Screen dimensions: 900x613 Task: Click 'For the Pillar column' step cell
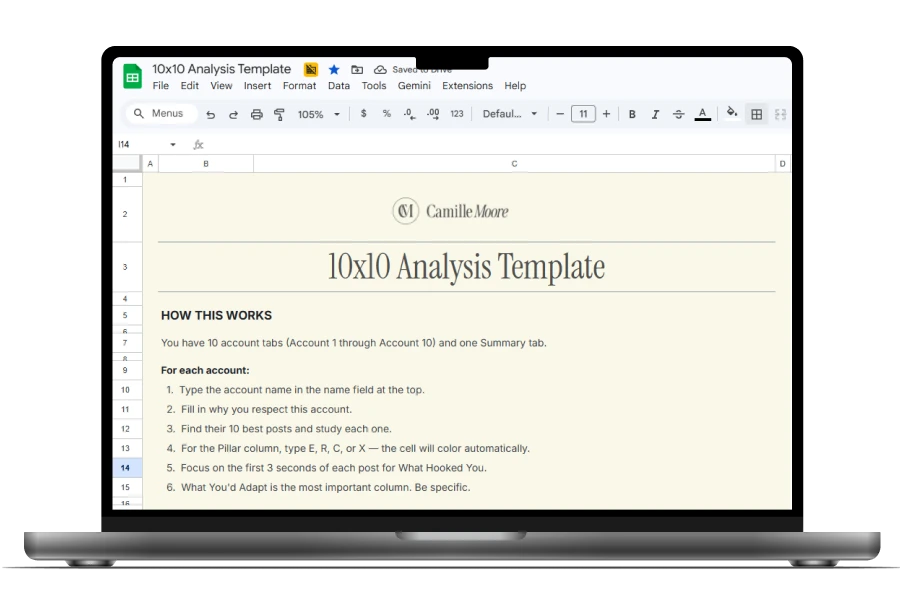coord(348,448)
